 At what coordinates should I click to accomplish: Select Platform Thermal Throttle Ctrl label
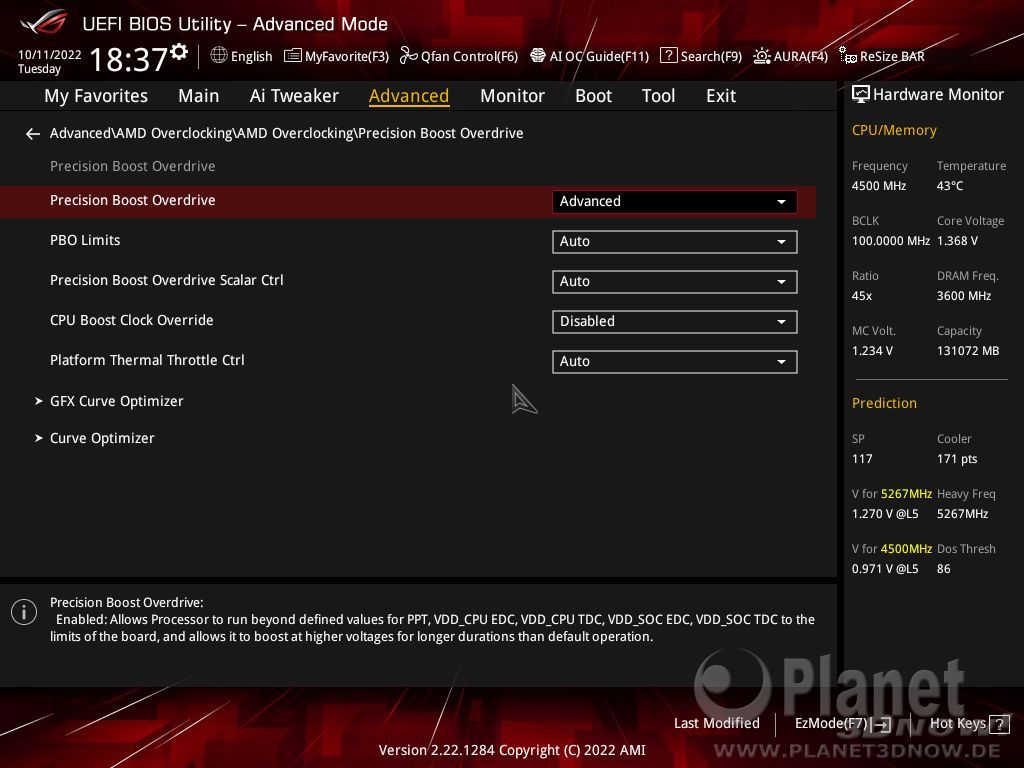point(147,360)
